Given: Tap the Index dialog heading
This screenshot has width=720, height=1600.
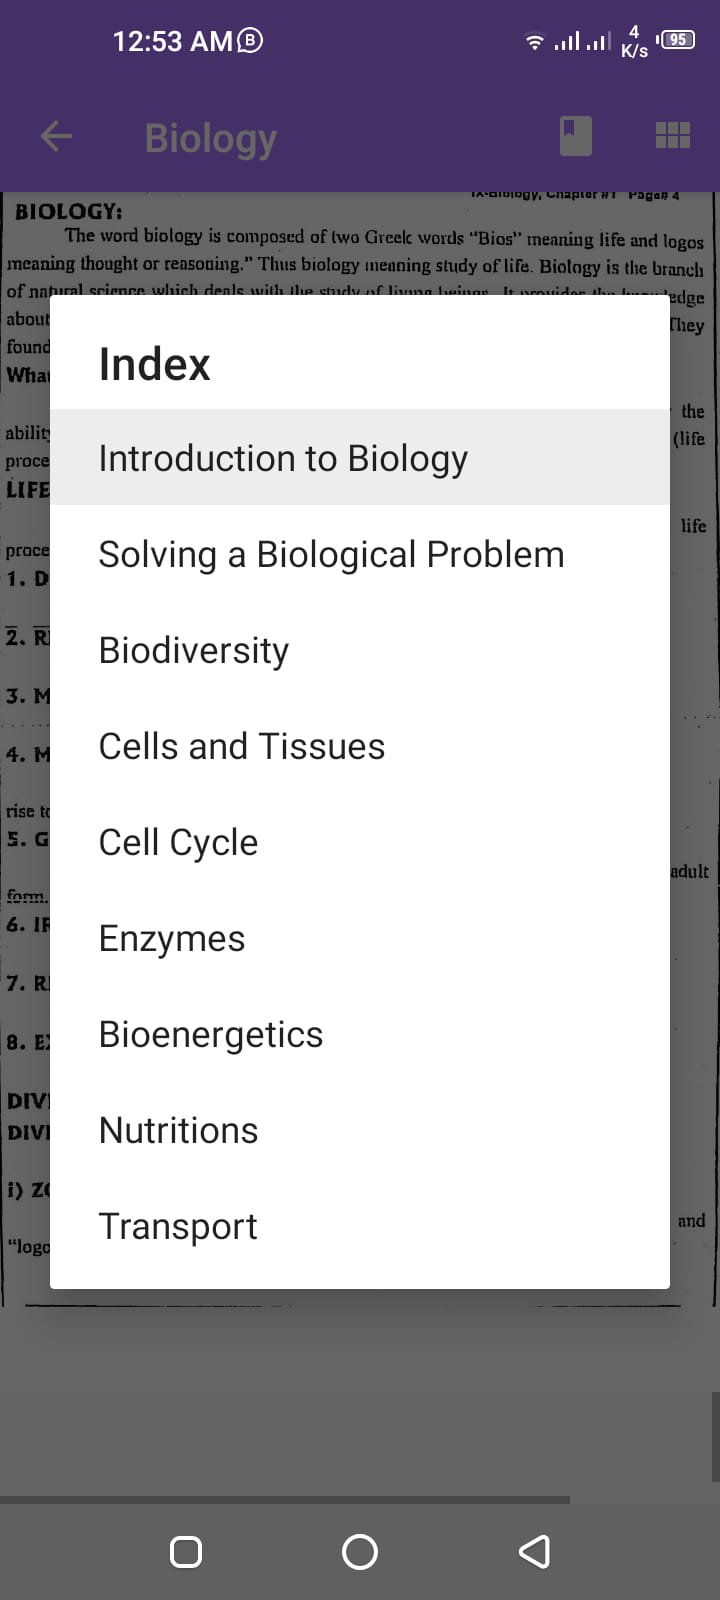Looking at the screenshot, I should pyautogui.click(x=155, y=364).
